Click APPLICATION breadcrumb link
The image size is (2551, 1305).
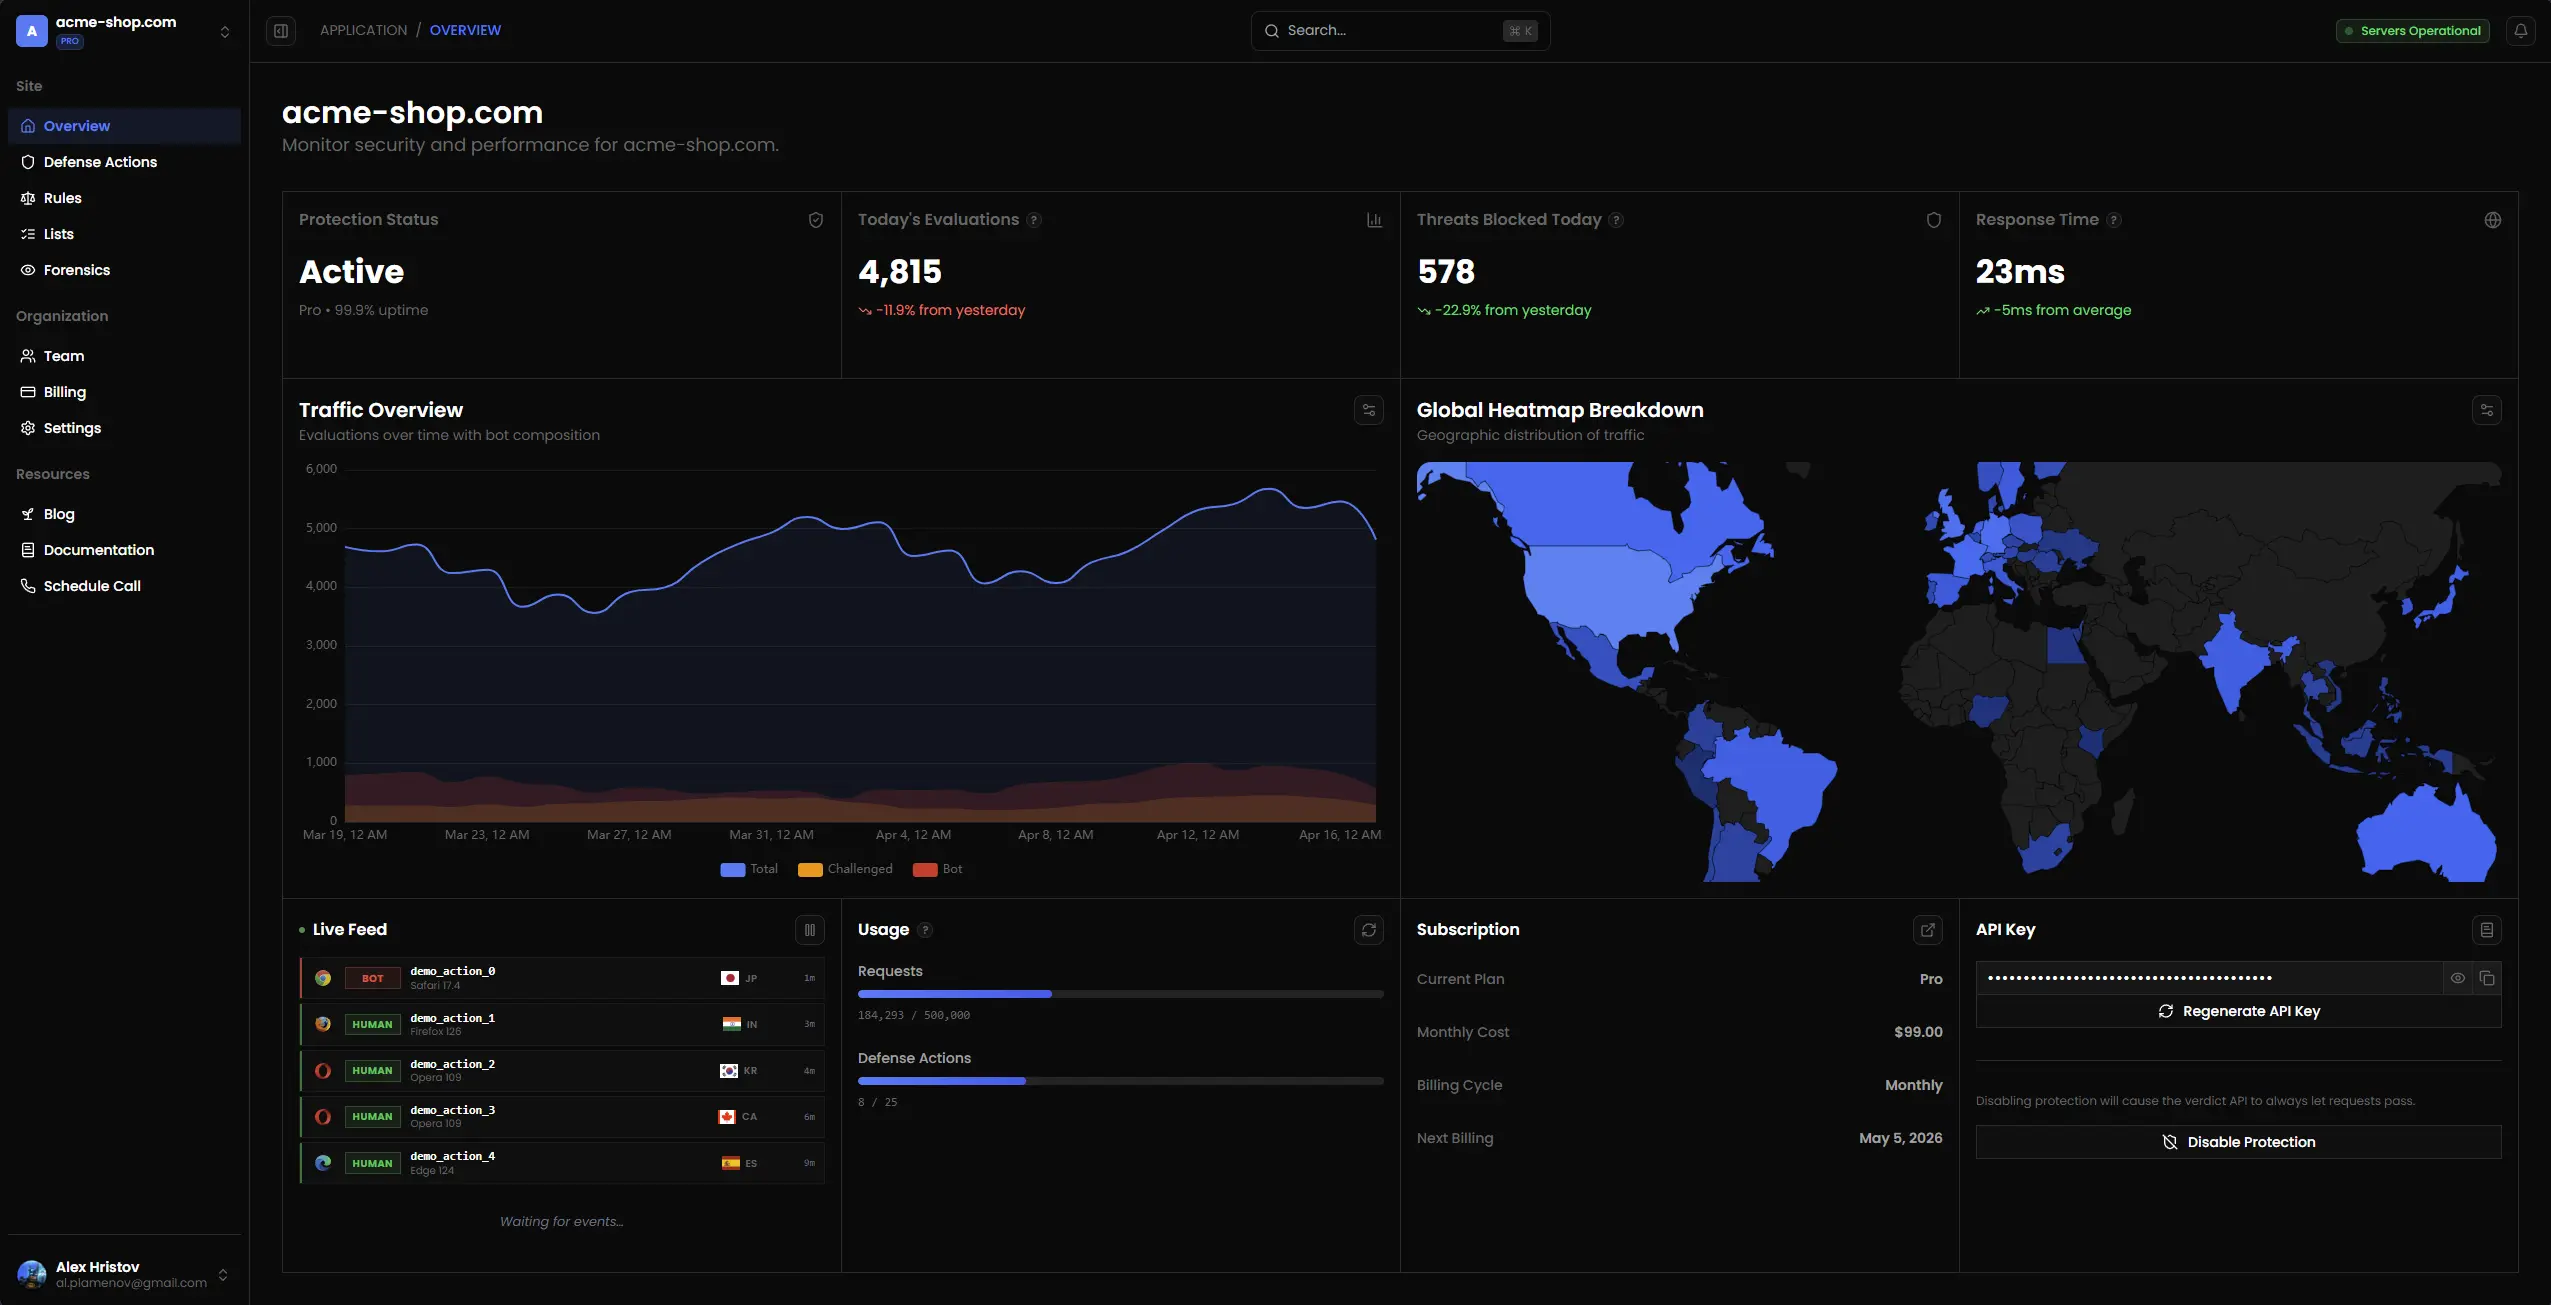[363, 30]
